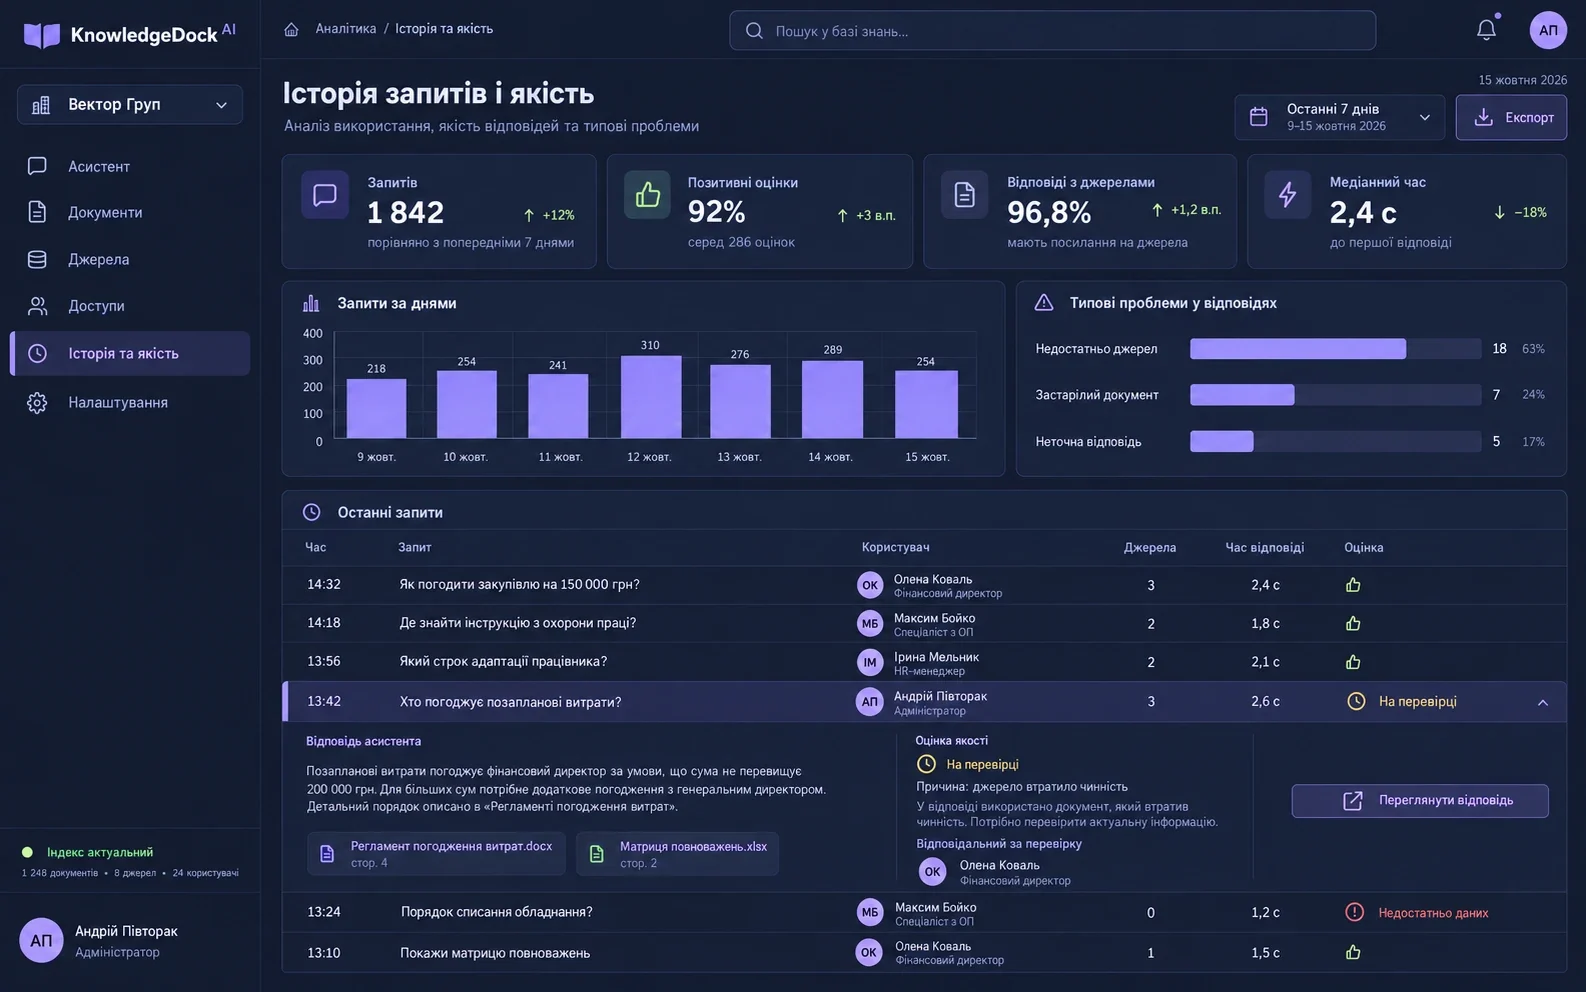Click the Аналітика breadcrumb link

pos(346,29)
